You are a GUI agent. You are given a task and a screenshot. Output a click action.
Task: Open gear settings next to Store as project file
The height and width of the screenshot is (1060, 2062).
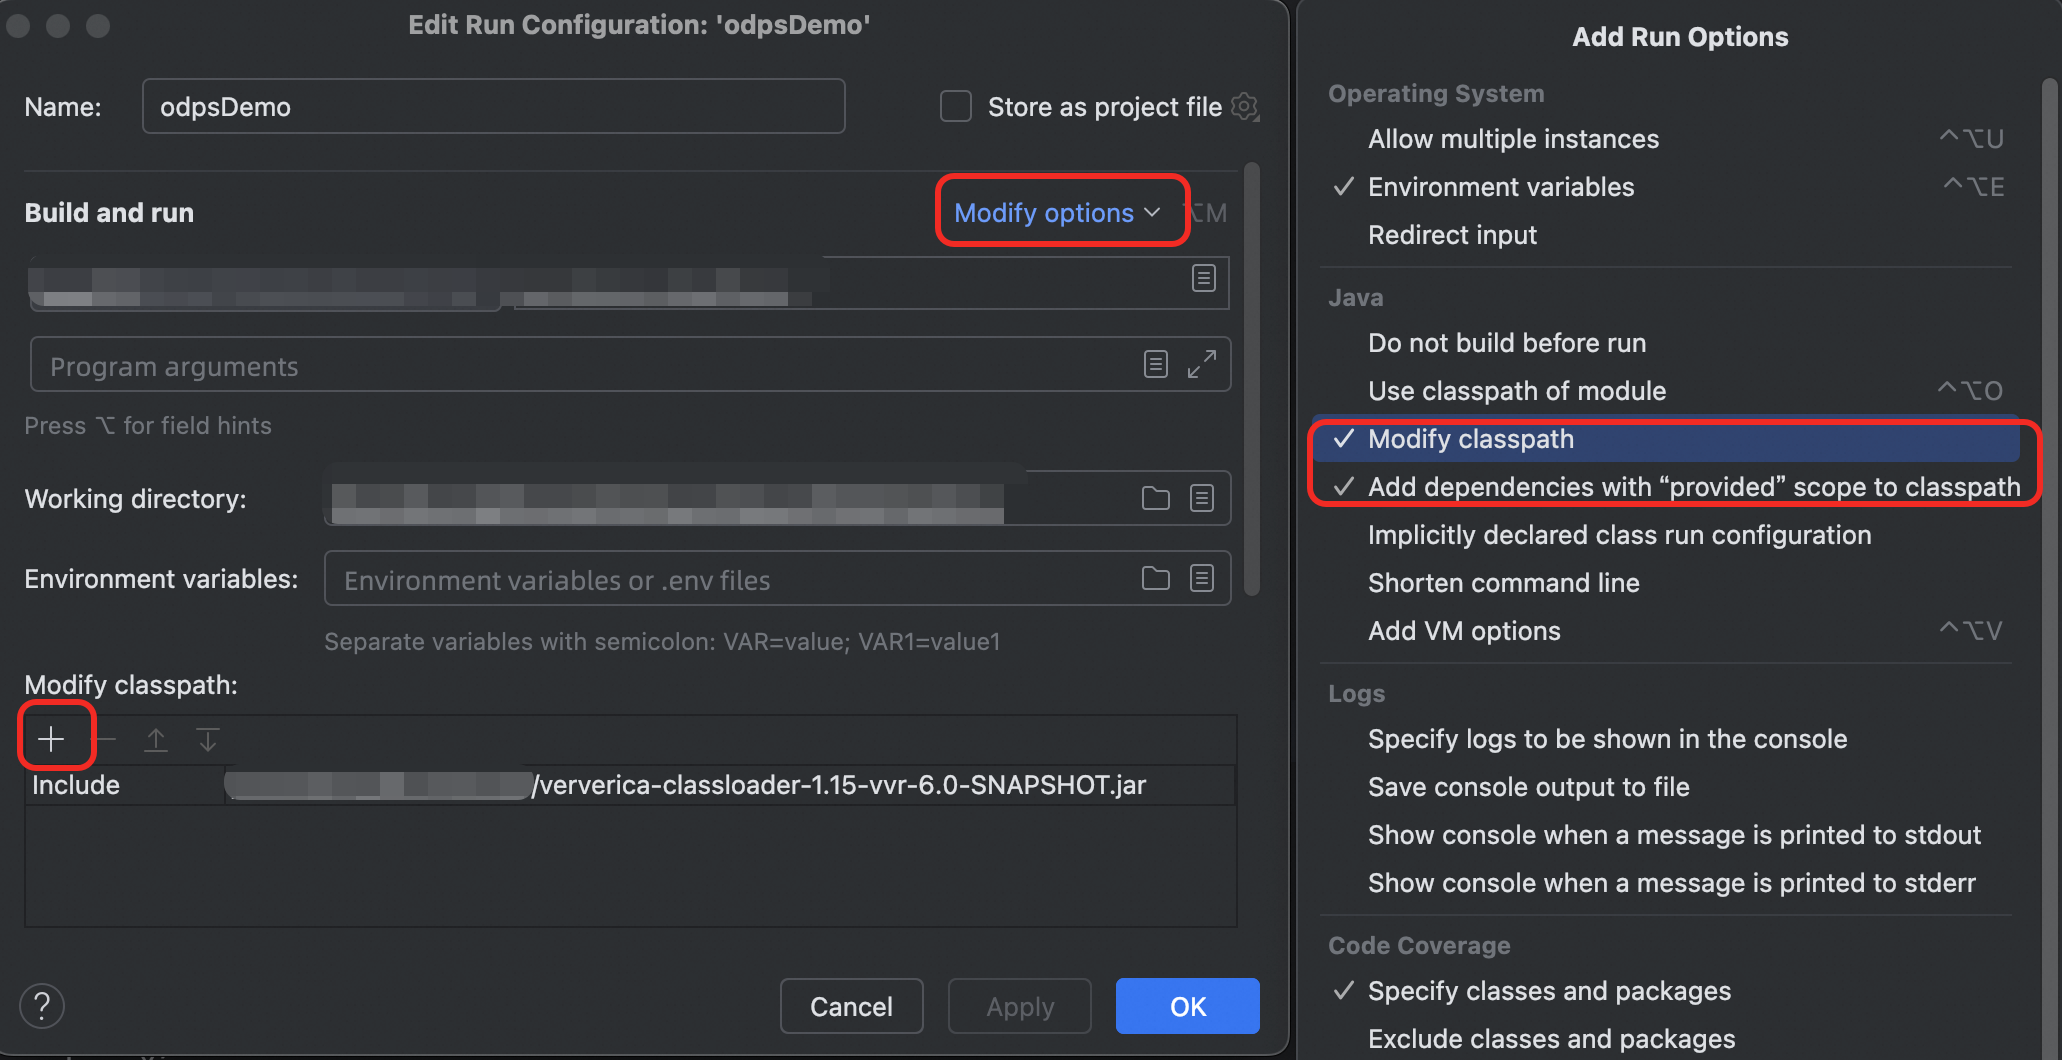tap(1244, 106)
